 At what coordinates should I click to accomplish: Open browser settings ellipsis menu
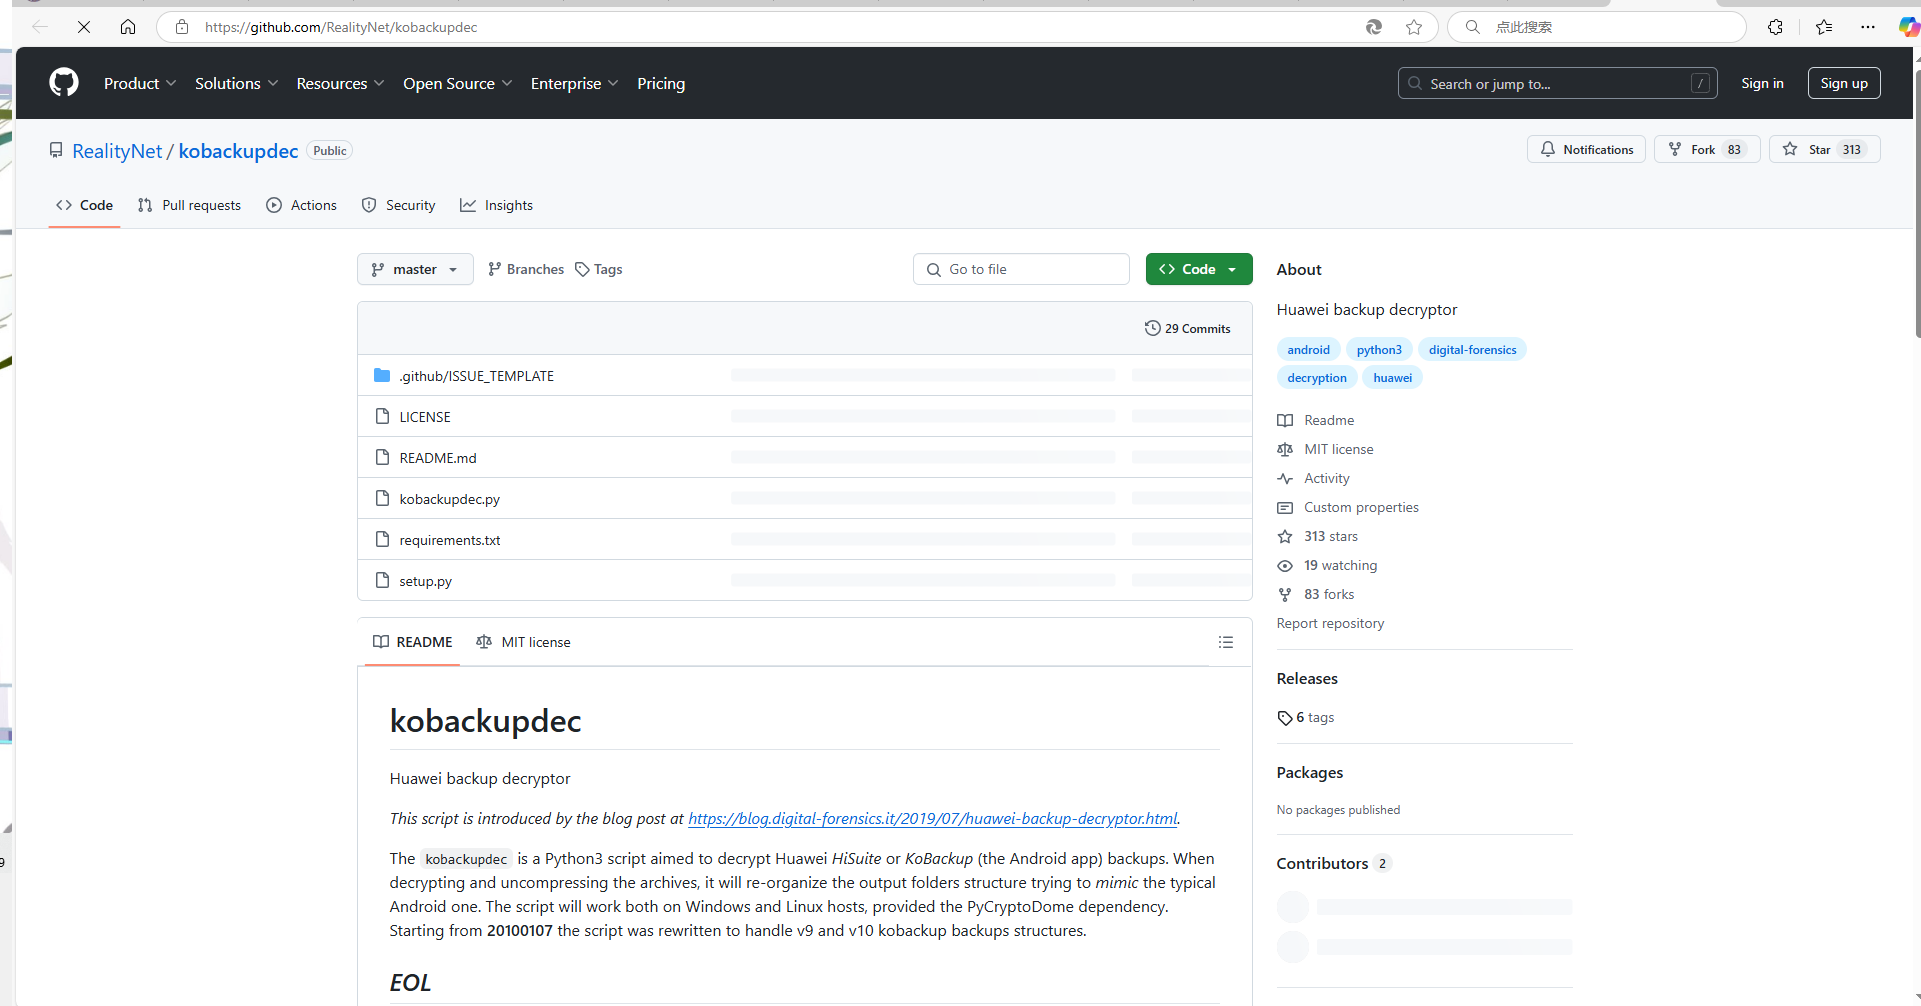point(1868,27)
